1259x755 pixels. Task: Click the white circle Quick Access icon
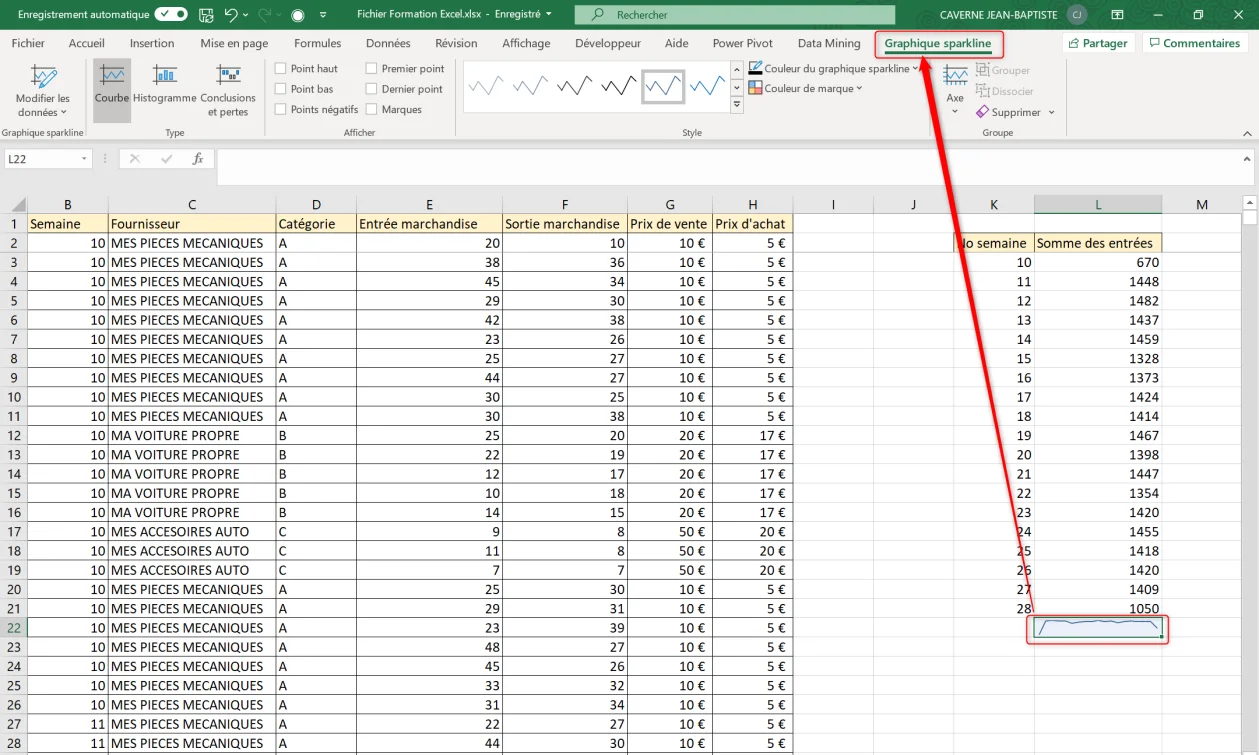(x=297, y=15)
